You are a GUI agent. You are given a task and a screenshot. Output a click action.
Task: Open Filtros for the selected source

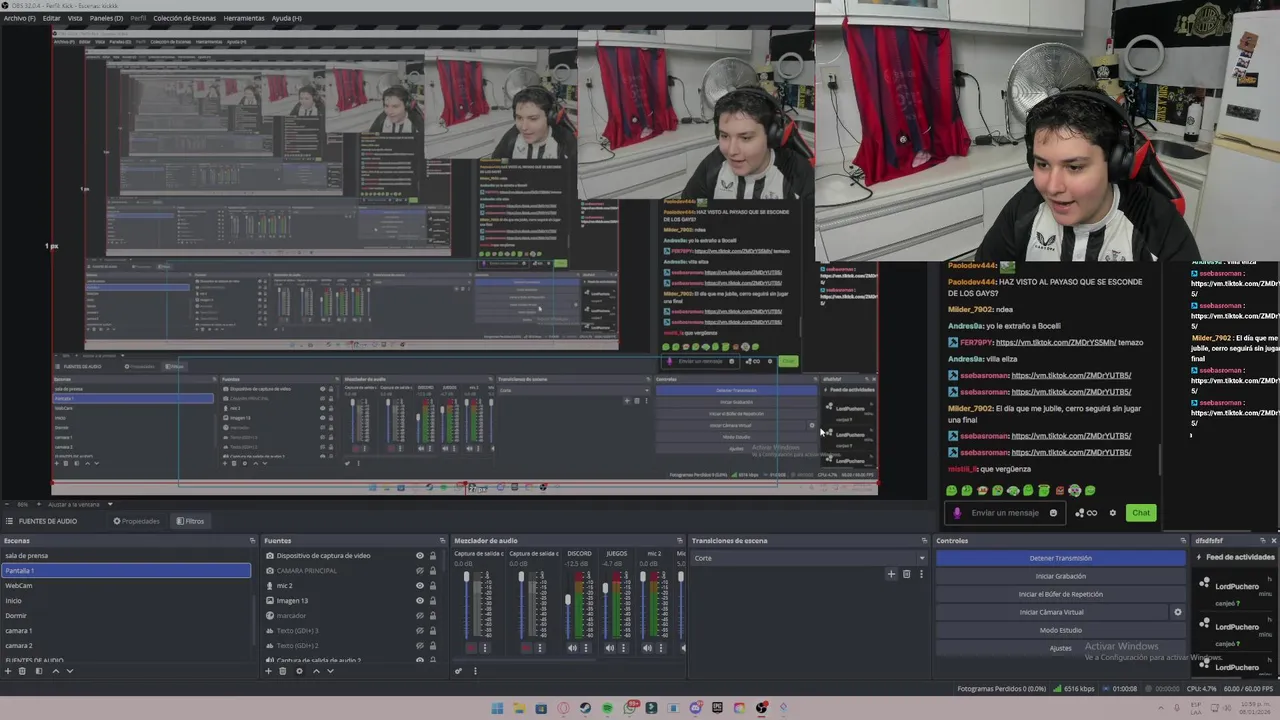click(190, 521)
